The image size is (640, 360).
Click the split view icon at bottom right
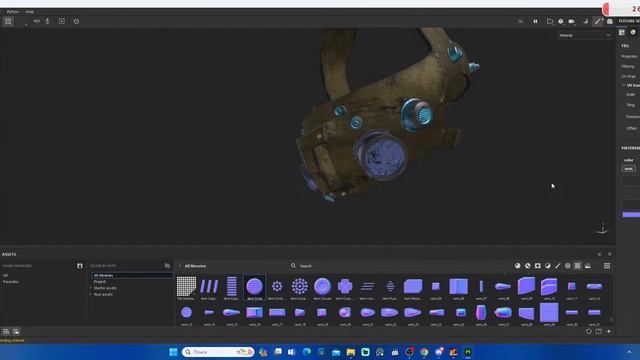point(599,331)
